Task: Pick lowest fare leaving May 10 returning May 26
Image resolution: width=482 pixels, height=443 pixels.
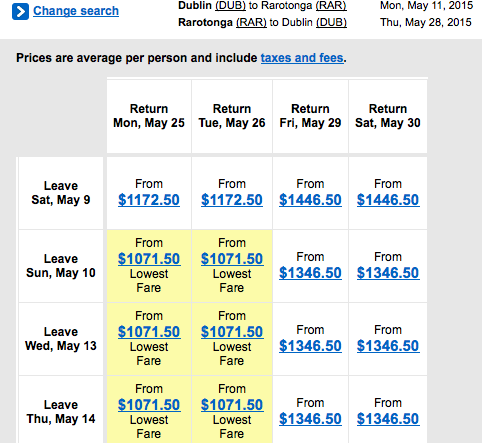Action: pyautogui.click(x=232, y=259)
